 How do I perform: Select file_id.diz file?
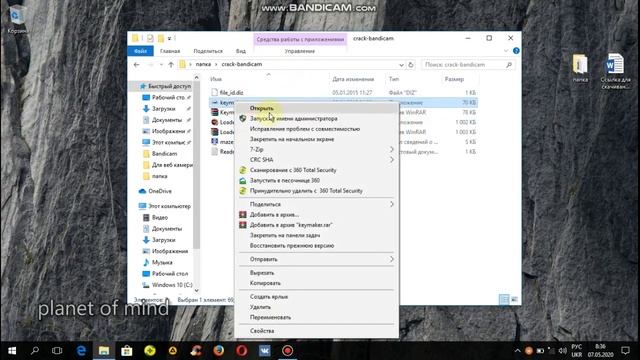[x=231, y=93]
